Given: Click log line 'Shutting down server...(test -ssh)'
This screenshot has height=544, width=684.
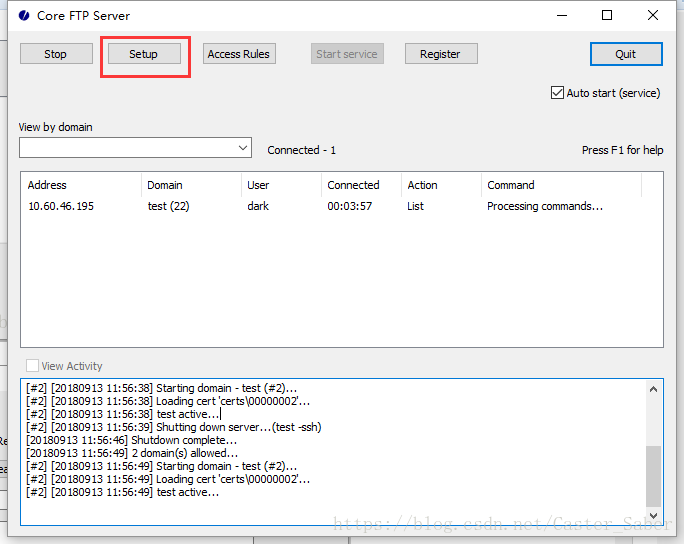Looking at the screenshot, I should (174, 427).
